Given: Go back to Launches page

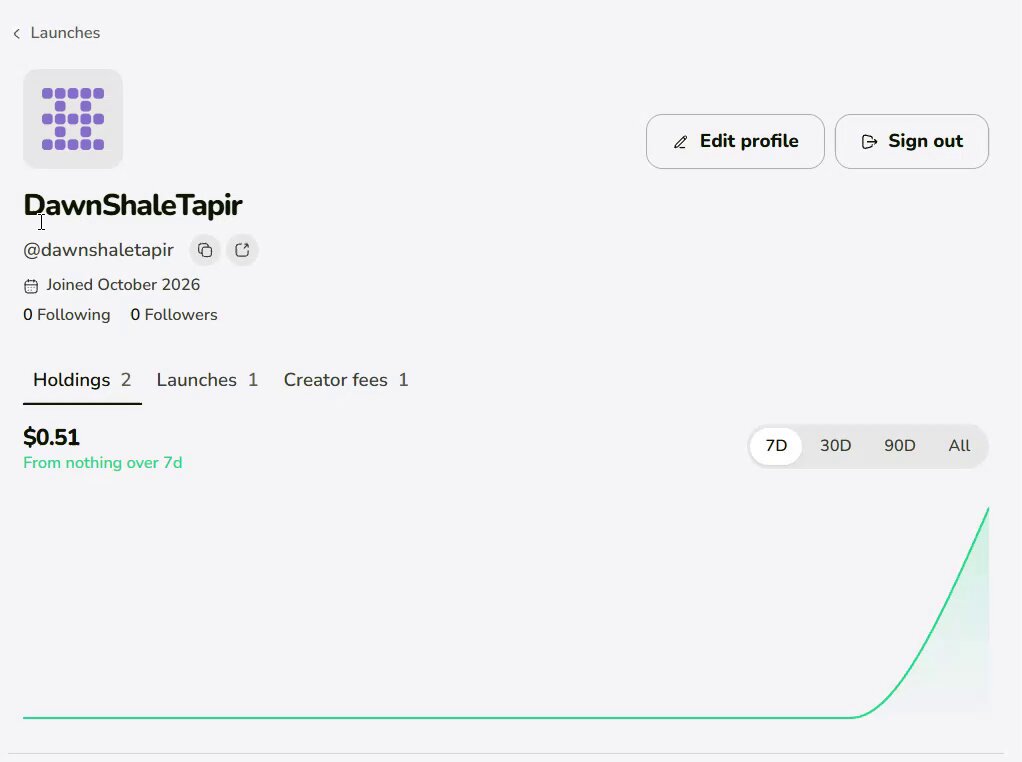Looking at the screenshot, I should point(57,33).
